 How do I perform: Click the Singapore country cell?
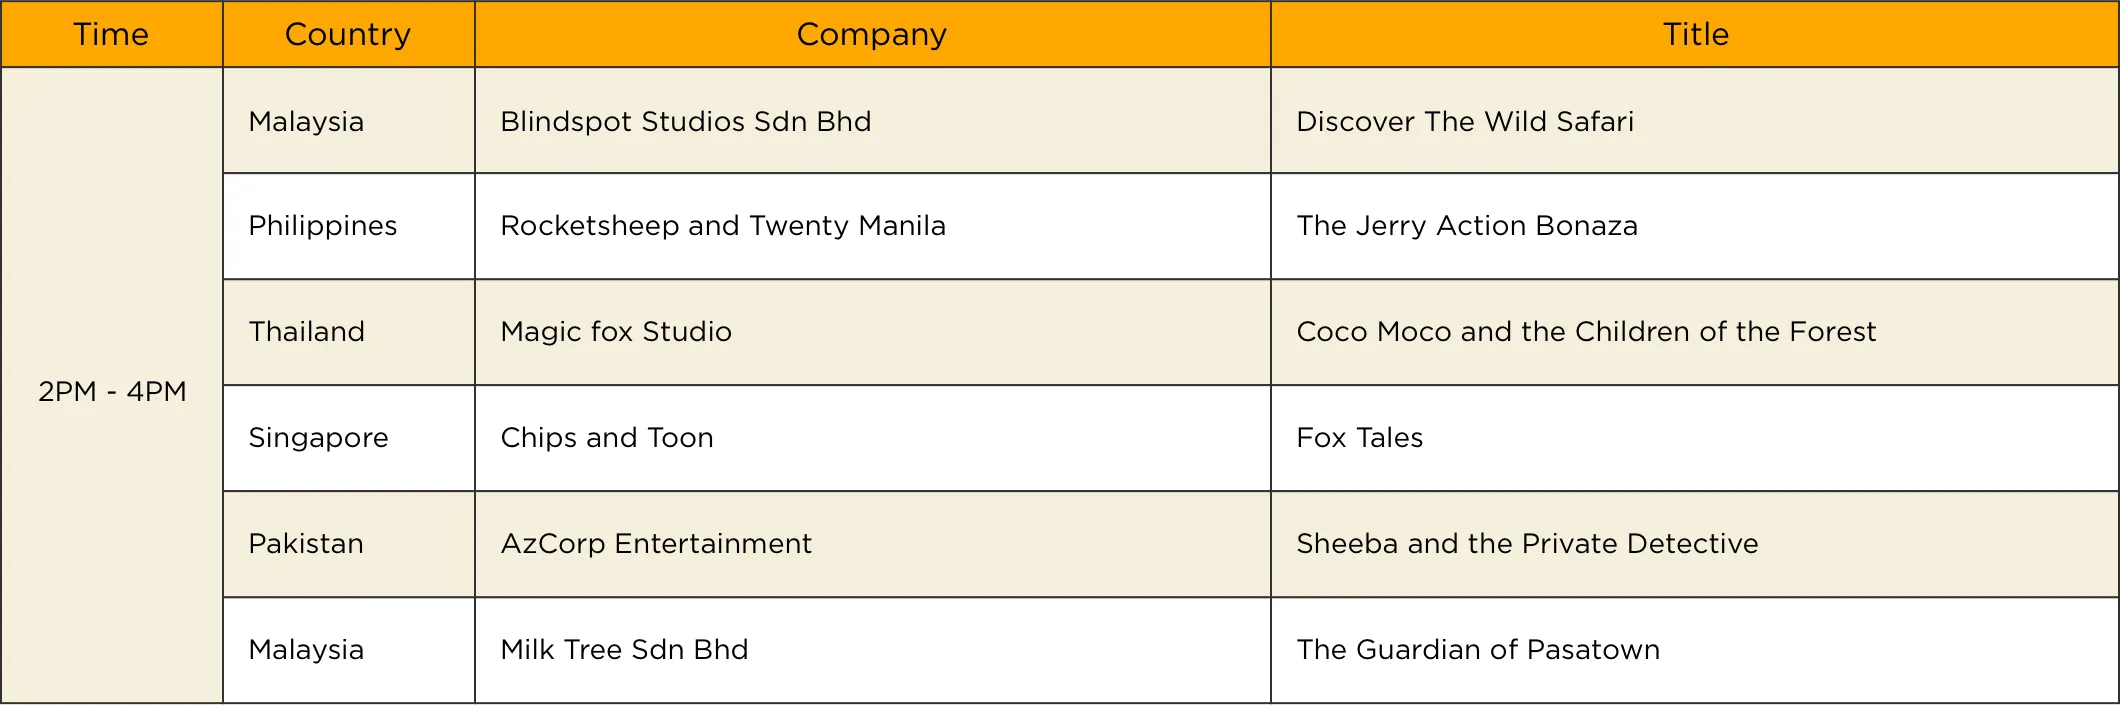(x=318, y=438)
